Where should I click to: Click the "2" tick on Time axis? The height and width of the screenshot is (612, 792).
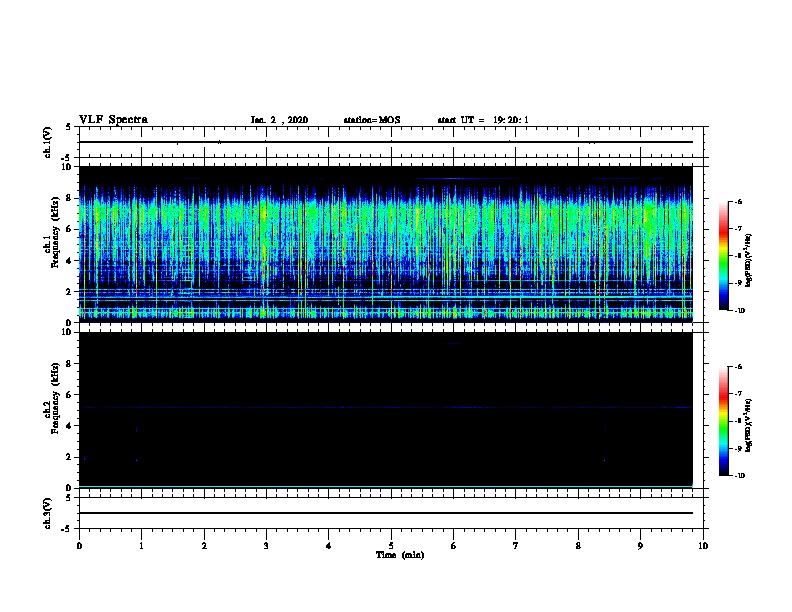204,546
